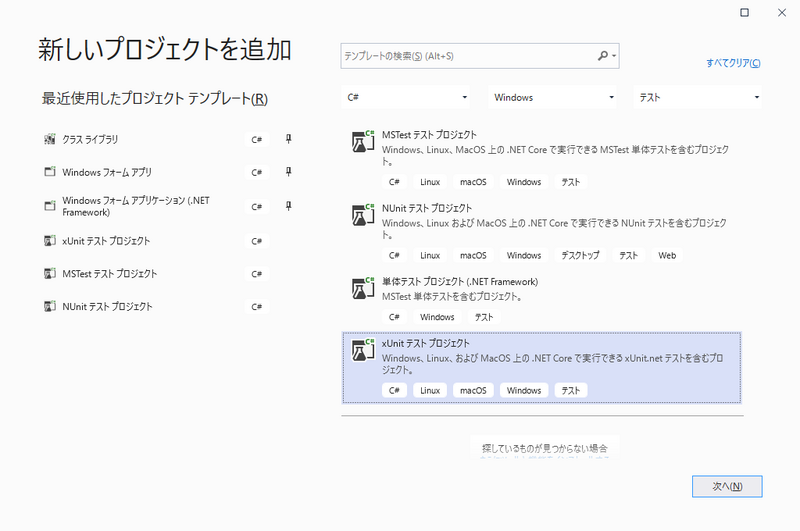Click recent xUnit テスト プロジェクト flask icon
This screenshot has width=800, height=531.
[x=49, y=241]
